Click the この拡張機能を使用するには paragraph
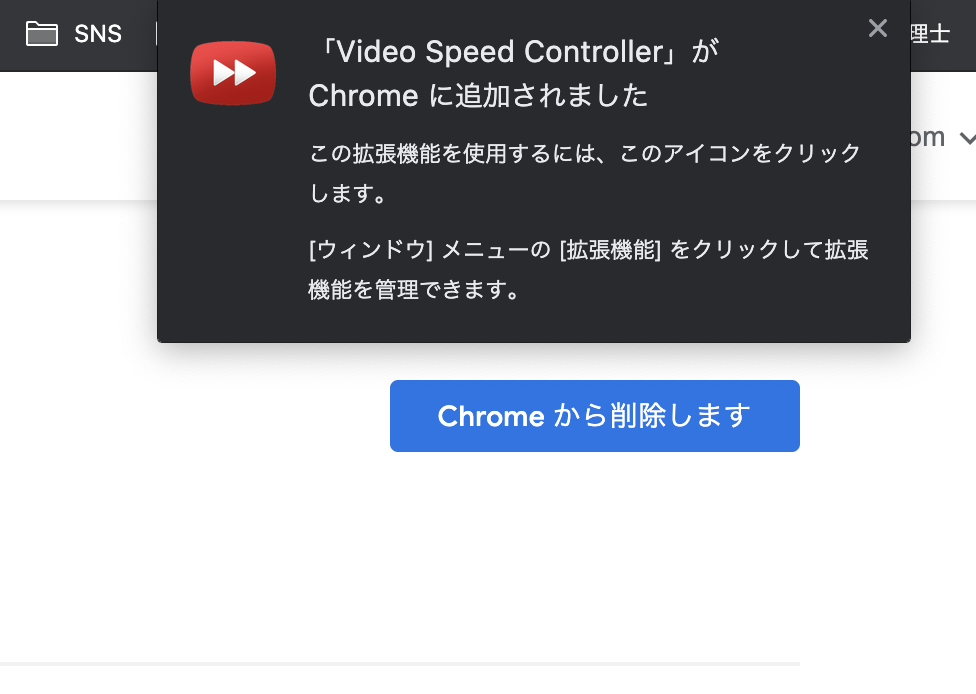 [x=585, y=173]
